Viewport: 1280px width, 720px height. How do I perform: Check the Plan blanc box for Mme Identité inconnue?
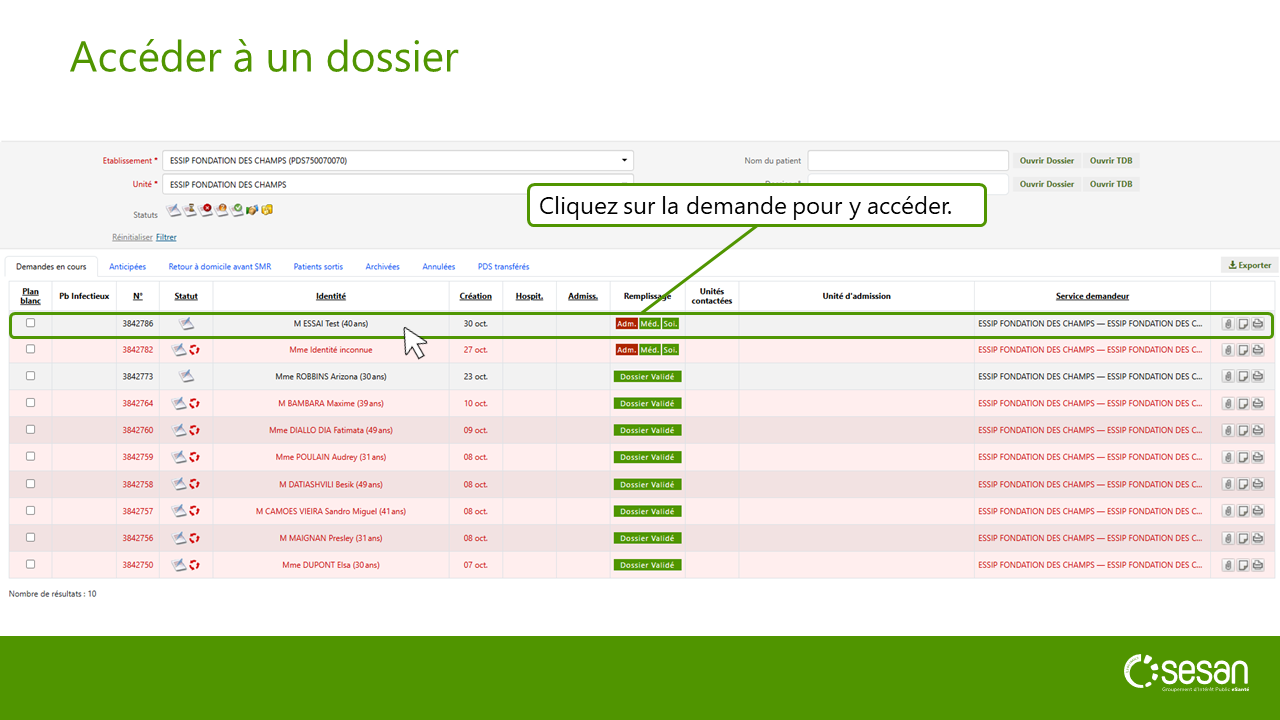pos(30,349)
